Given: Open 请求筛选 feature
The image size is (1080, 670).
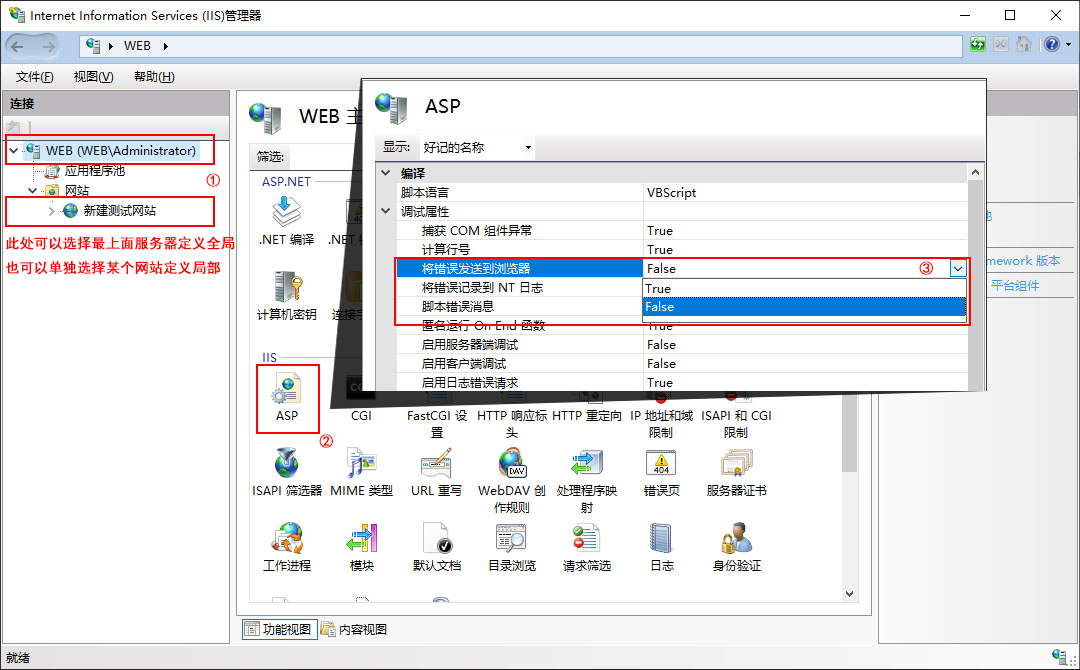Looking at the screenshot, I should click(x=587, y=547).
